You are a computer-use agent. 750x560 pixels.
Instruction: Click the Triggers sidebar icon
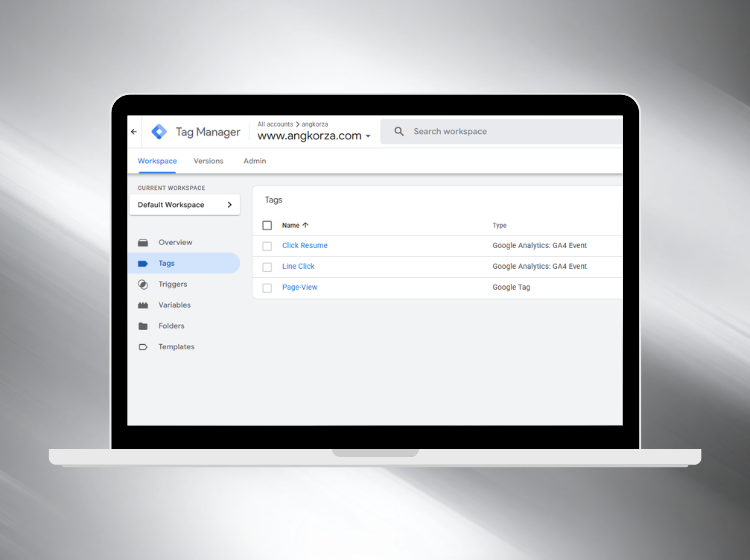point(143,284)
